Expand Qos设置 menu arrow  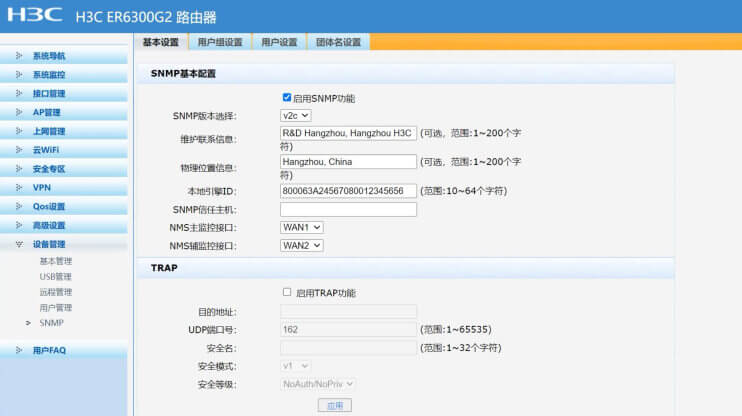(x=19, y=206)
